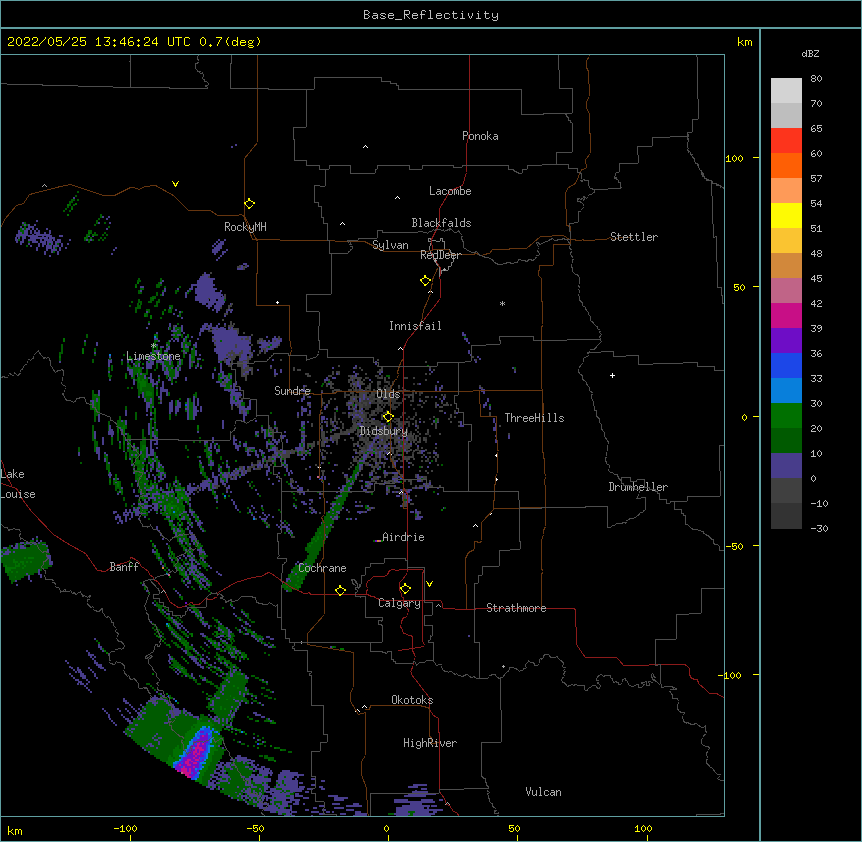
Task: Select the blue 33–36 dBZ legend swatch
Action: (x=786, y=365)
